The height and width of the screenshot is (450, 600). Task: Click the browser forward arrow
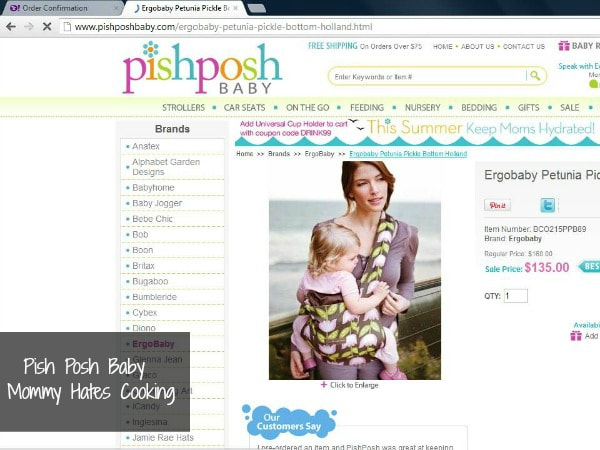pos(29,26)
